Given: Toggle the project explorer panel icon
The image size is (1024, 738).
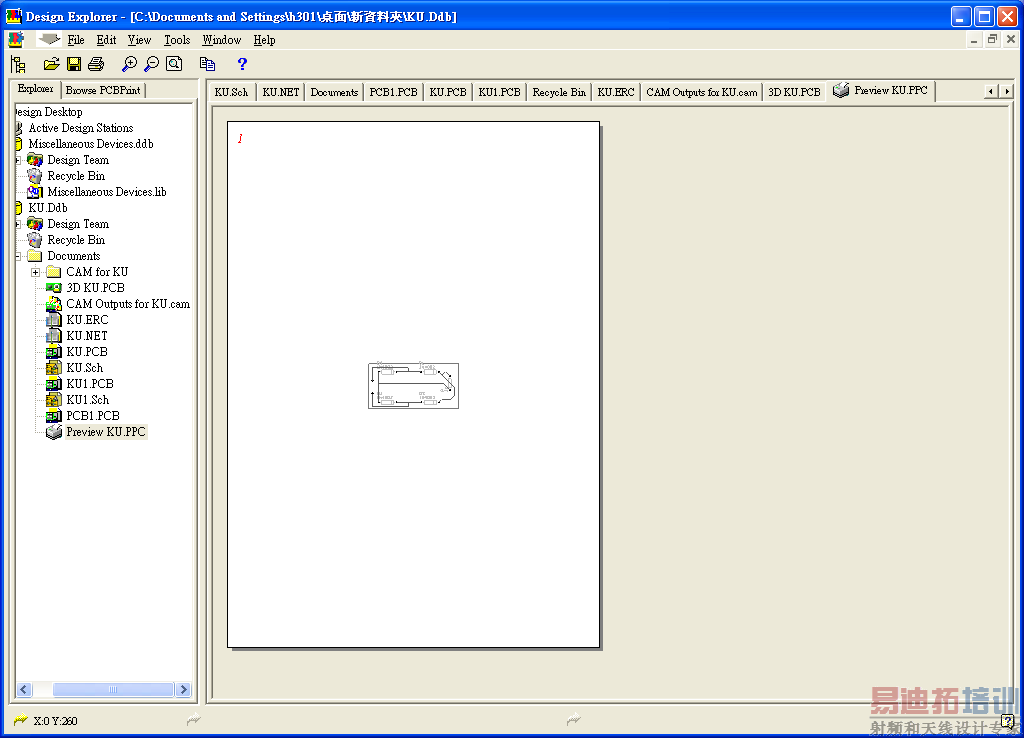Looking at the screenshot, I should (x=18, y=64).
